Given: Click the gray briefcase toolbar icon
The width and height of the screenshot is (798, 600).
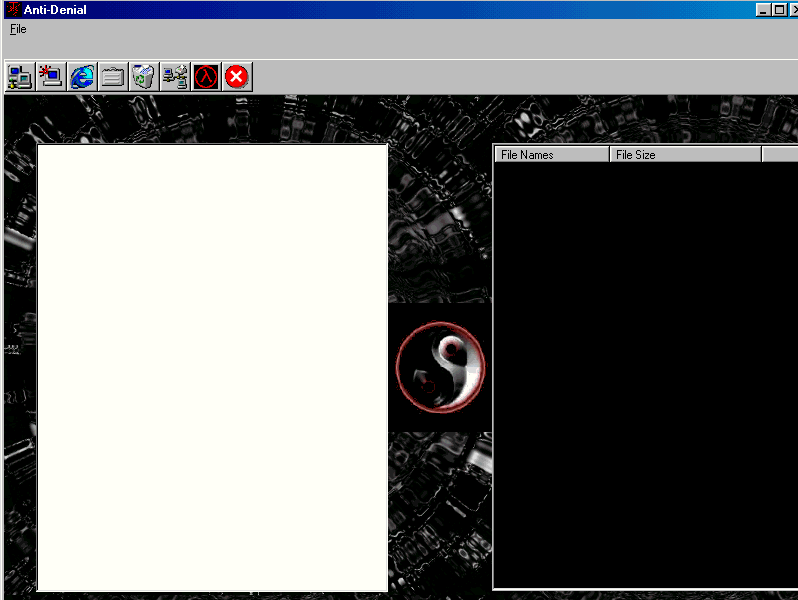Looking at the screenshot, I should coord(113,77).
